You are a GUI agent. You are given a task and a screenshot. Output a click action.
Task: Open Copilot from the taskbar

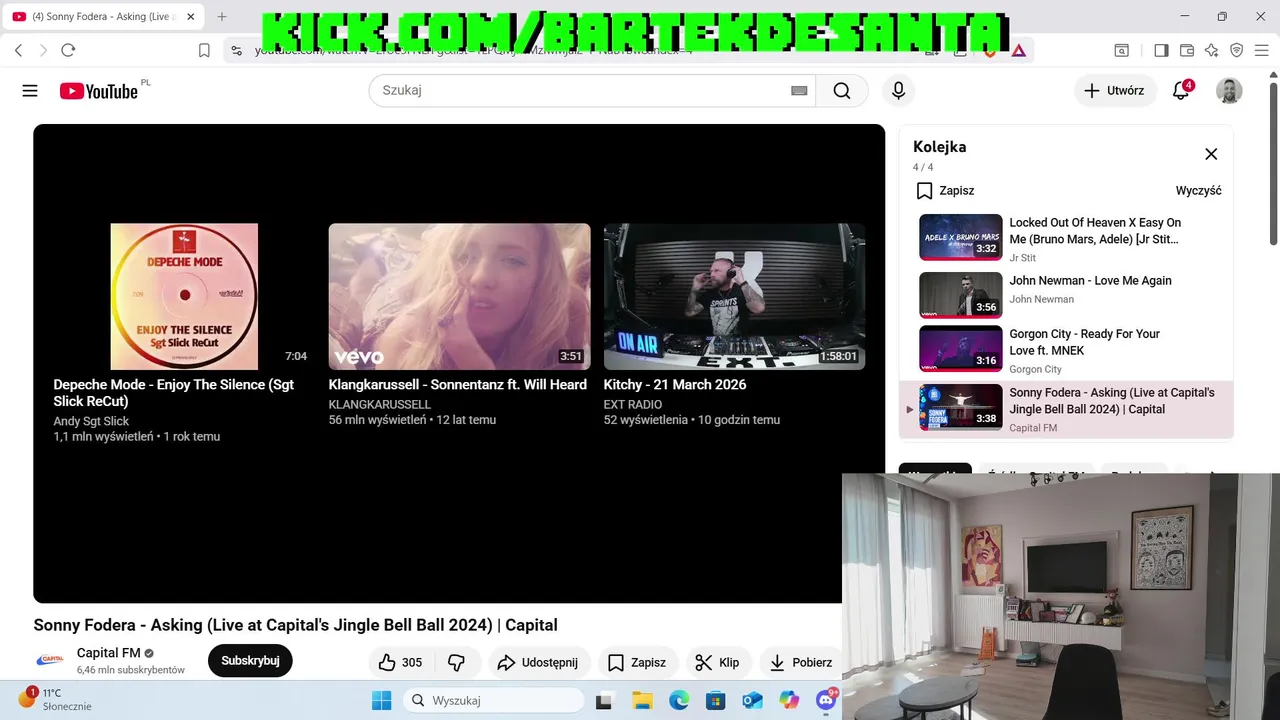tap(789, 700)
